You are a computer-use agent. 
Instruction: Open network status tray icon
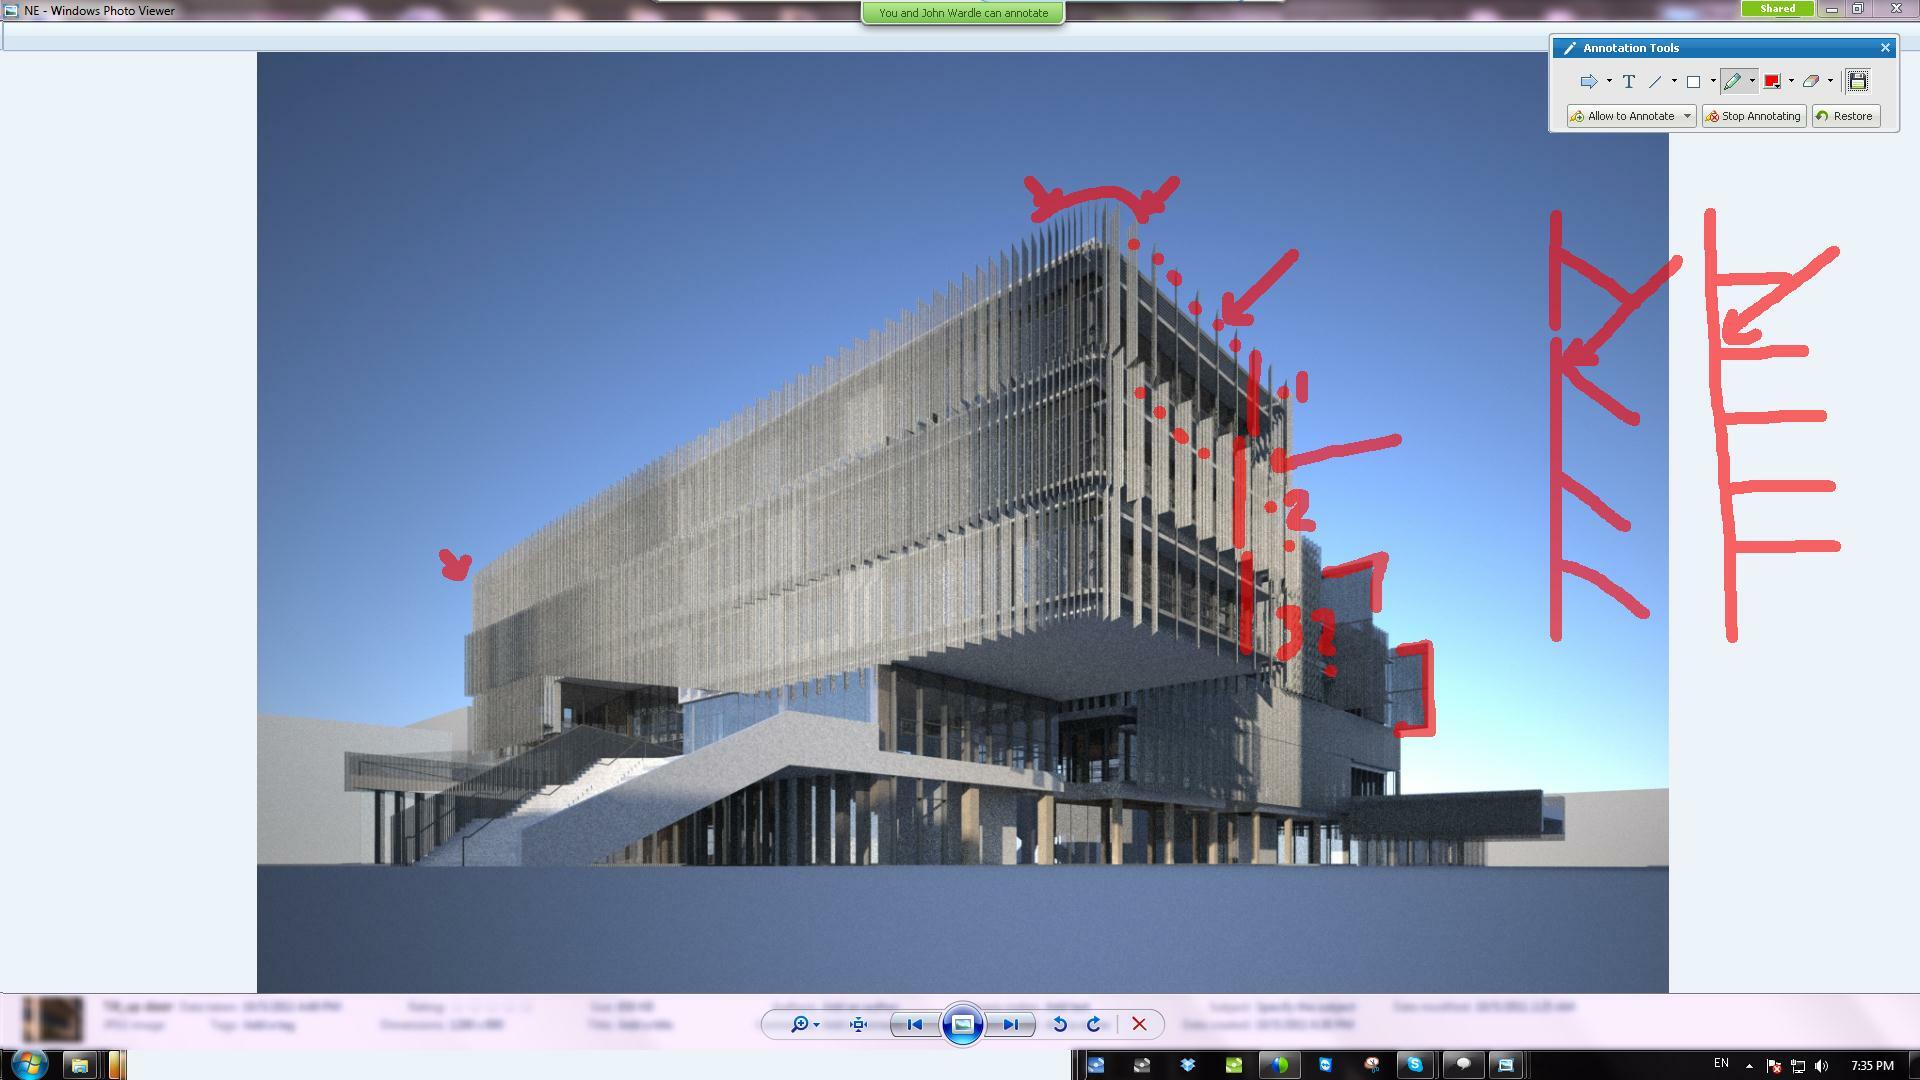1797,1066
